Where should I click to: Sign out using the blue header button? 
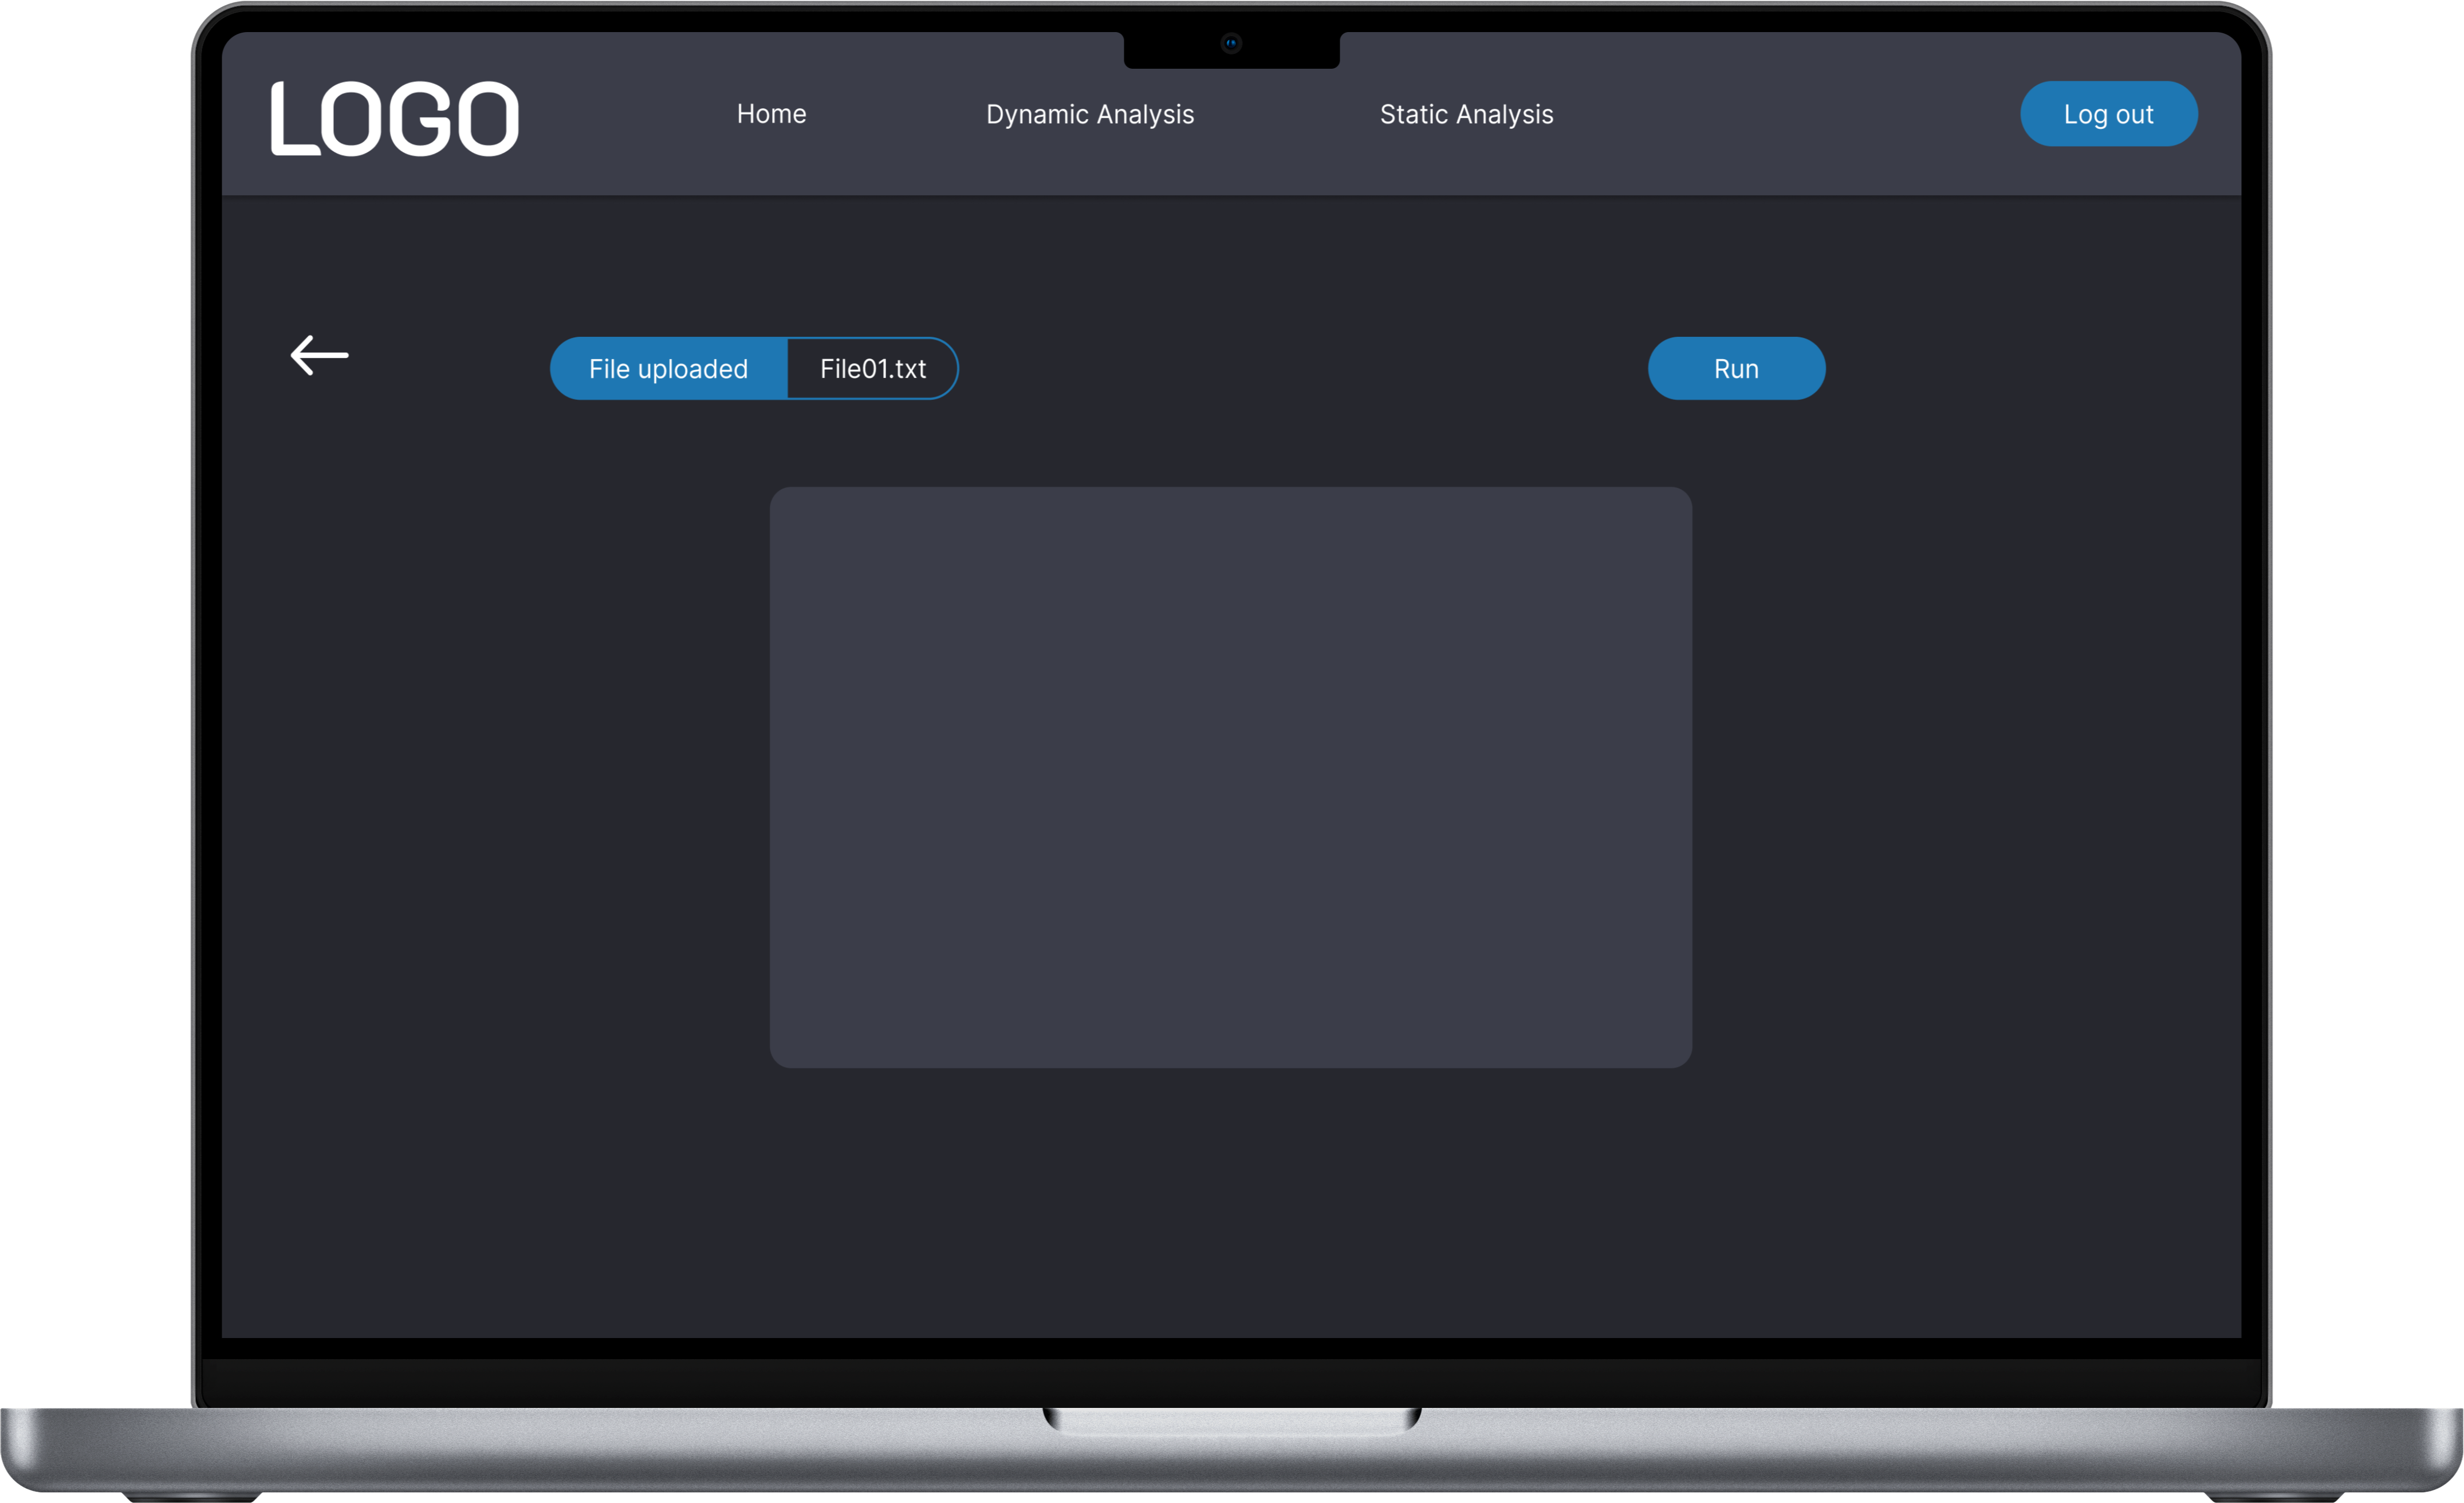[x=2108, y=114]
